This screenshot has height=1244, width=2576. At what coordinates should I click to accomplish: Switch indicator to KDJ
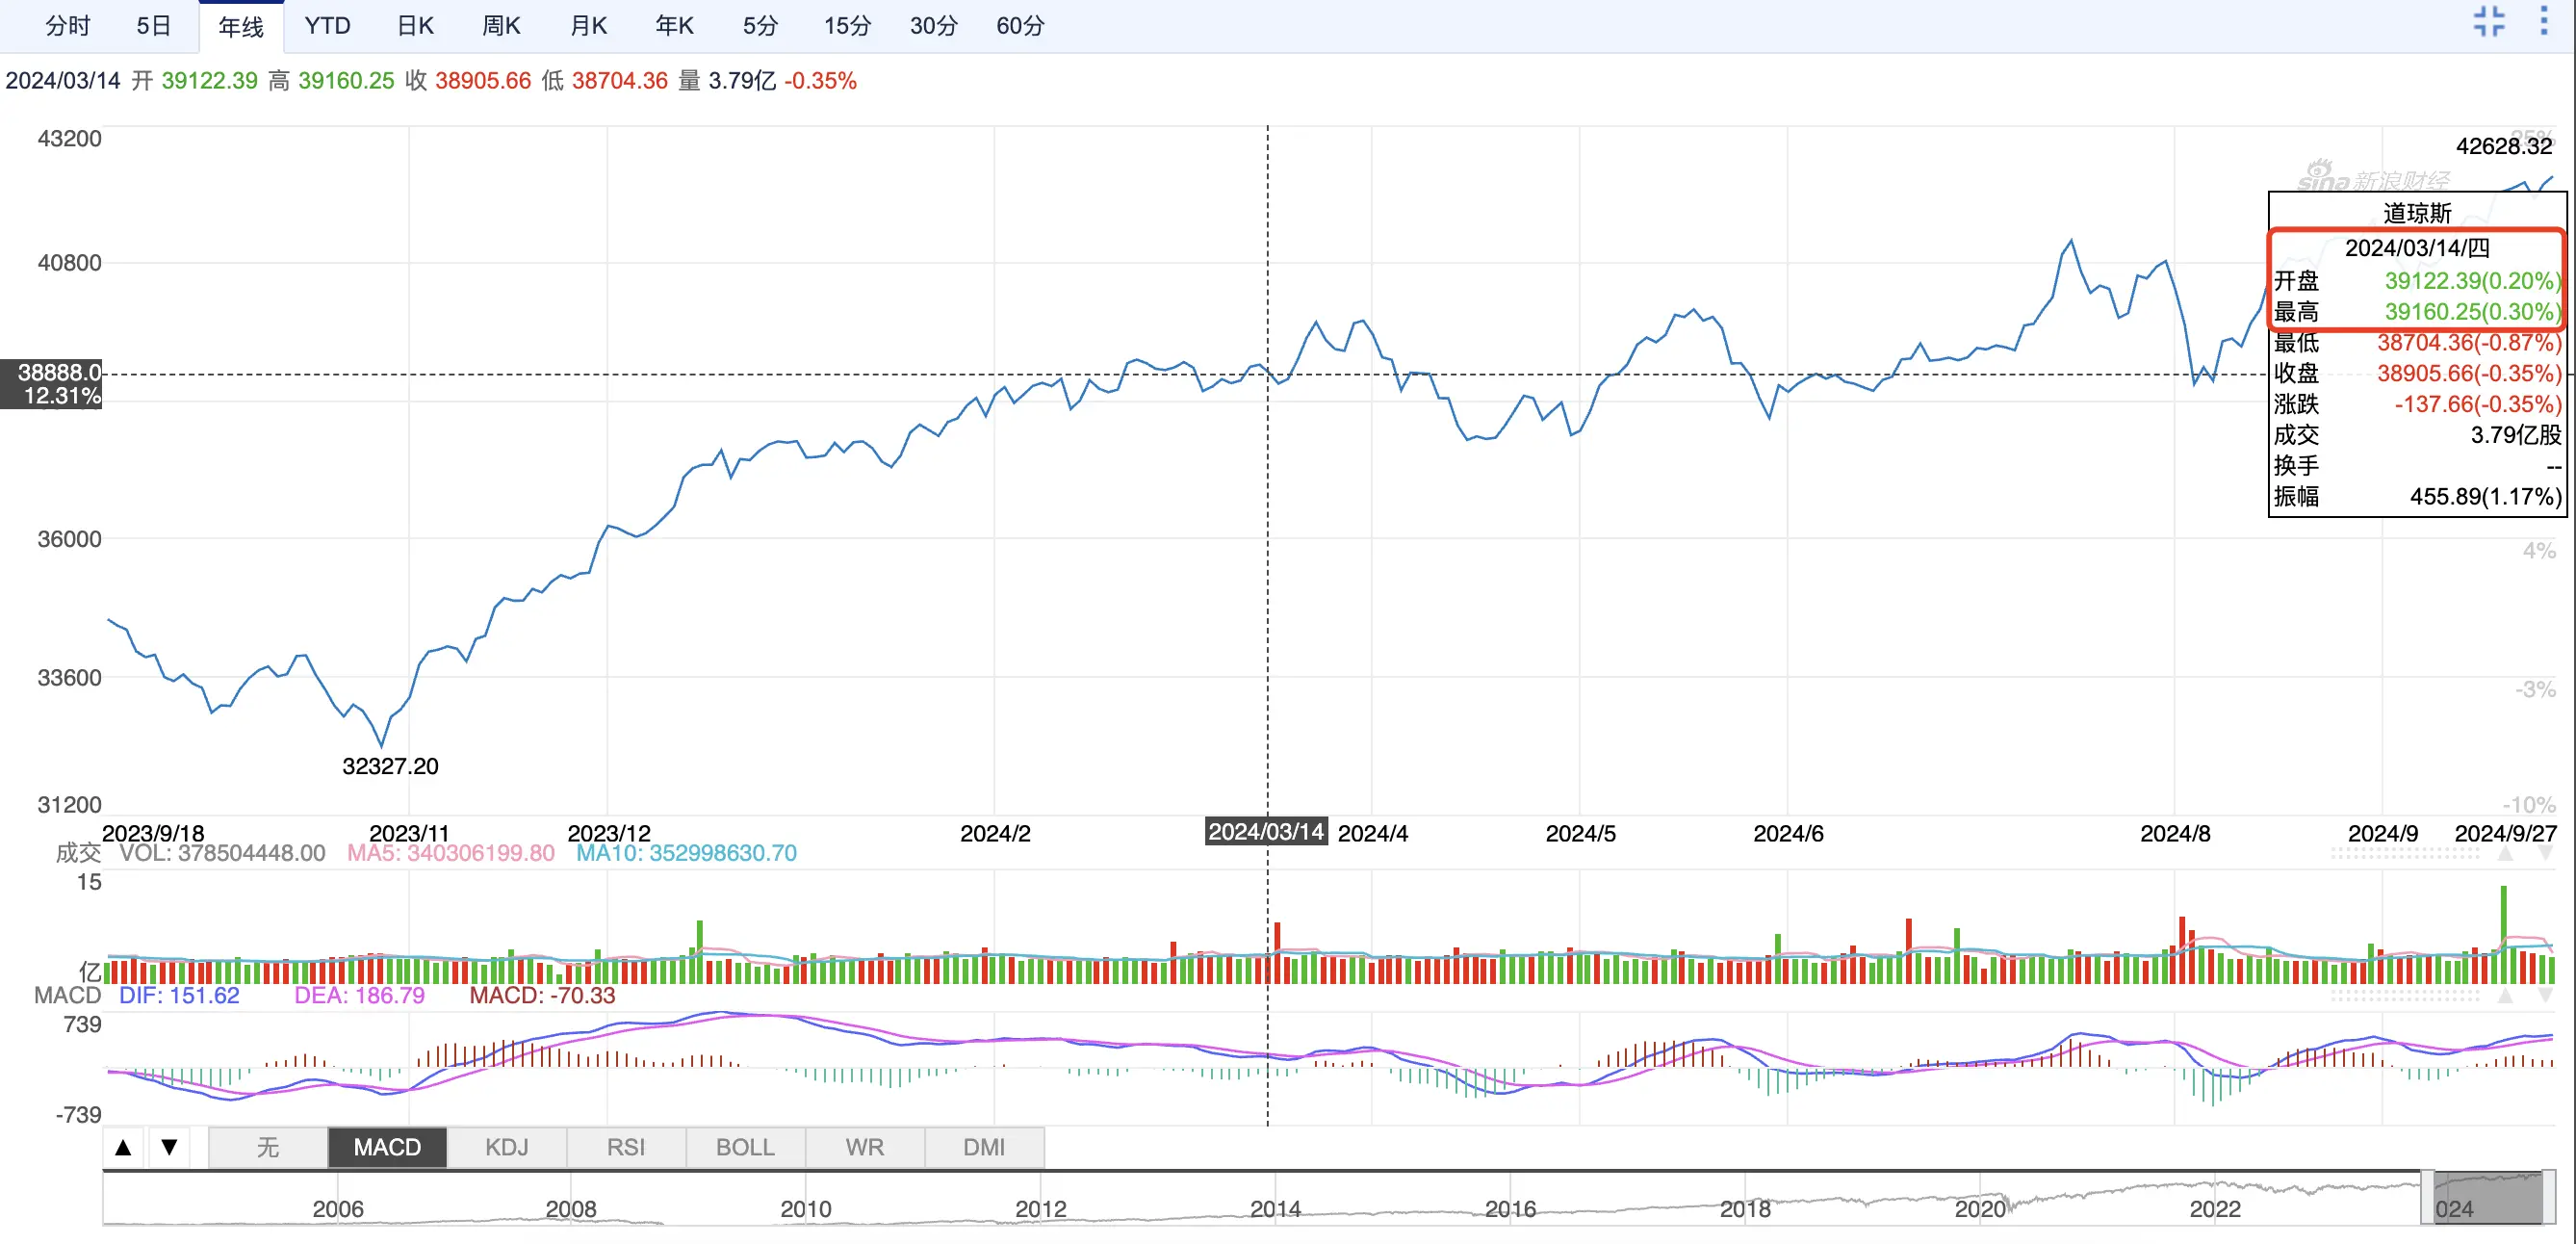(x=506, y=1147)
